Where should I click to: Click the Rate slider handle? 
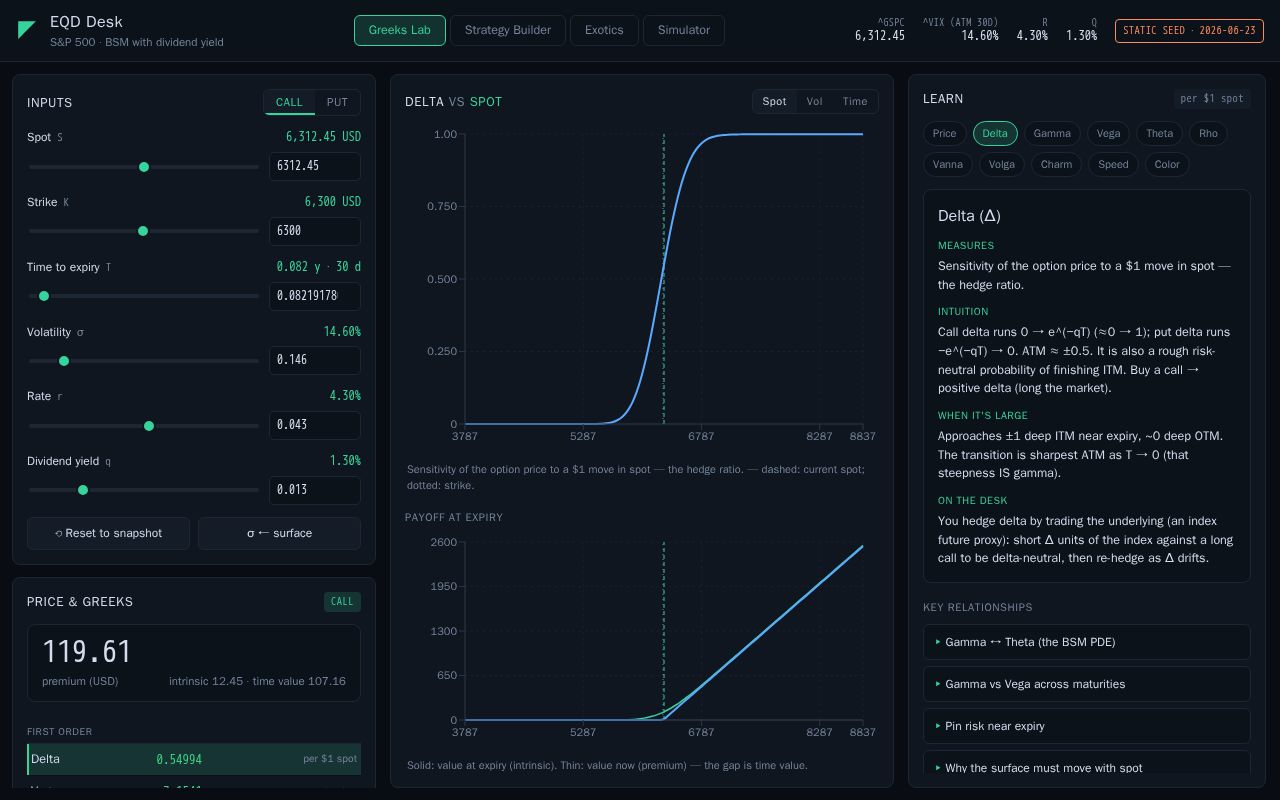pyautogui.click(x=149, y=426)
